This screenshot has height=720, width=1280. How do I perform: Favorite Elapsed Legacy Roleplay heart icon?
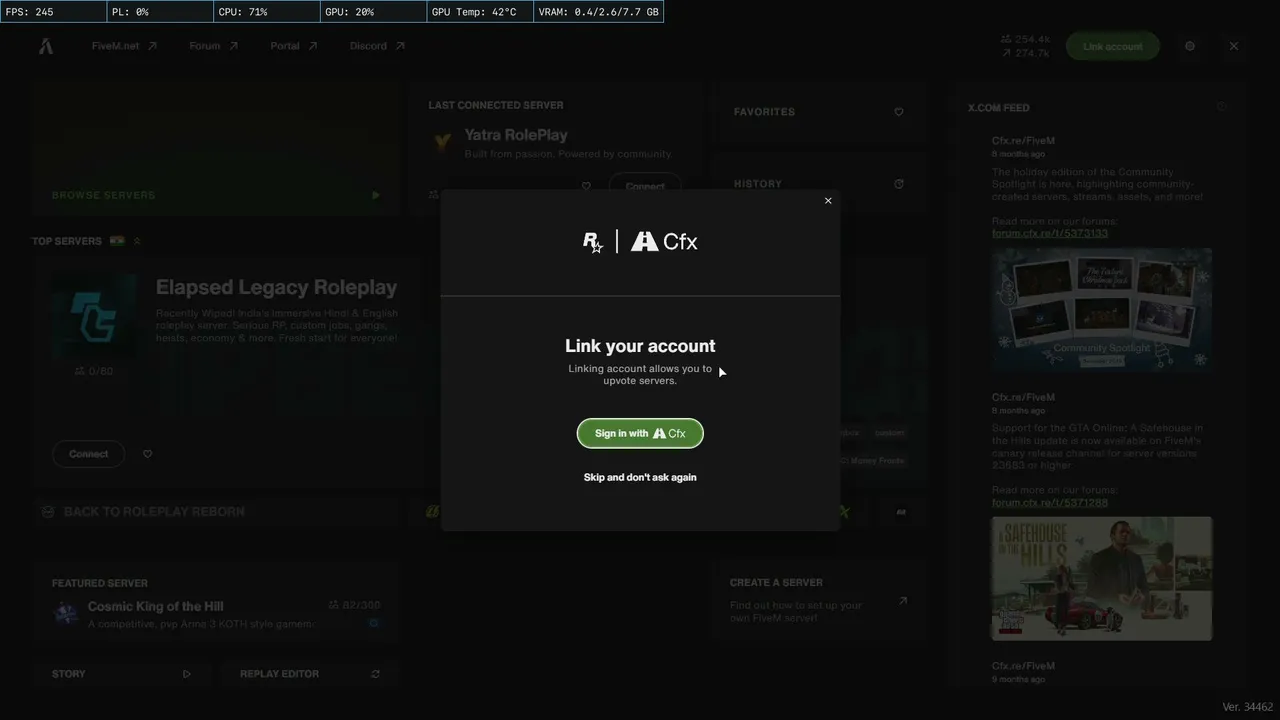pyautogui.click(x=147, y=454)
